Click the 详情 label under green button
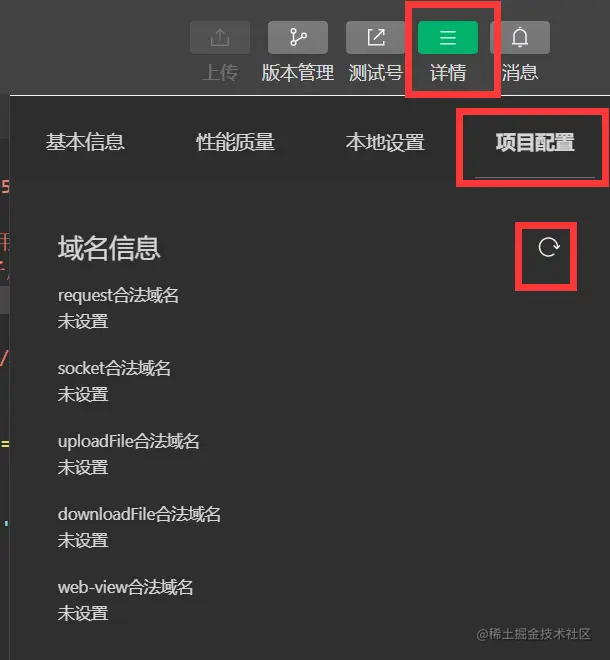The image size is (610, 660). click(x=448, y=72)
